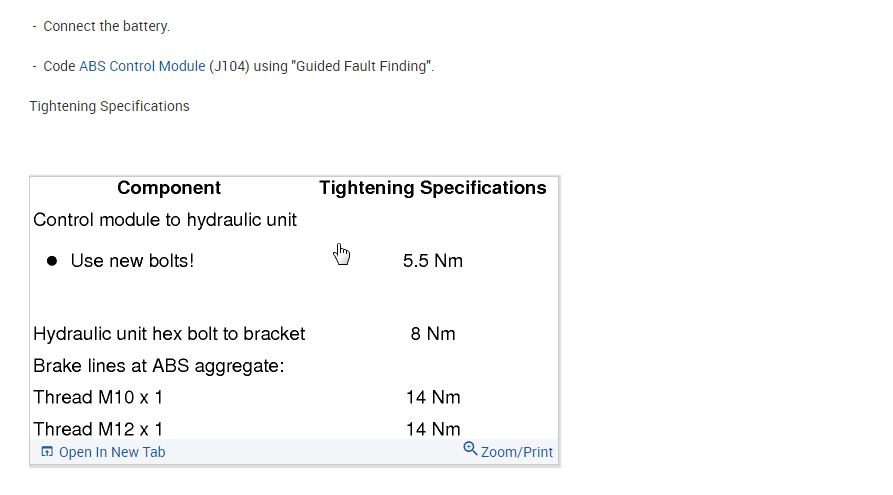Click the bullet before Use new bolts
Image resolution: width=893 pixels, height=495 pixels.
[x=52, y=261]
